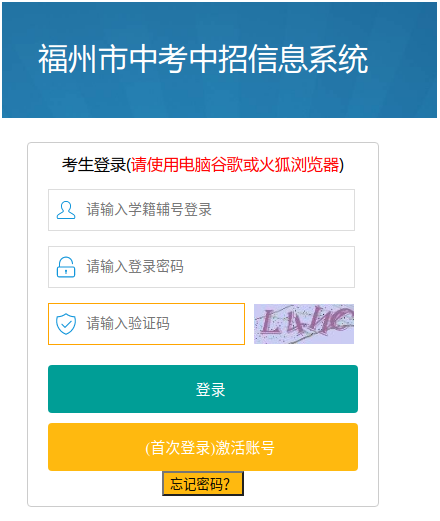The image size is (440, 521).
Task: Submit using the green 登录 button
Action: click(x=203, y=389)
